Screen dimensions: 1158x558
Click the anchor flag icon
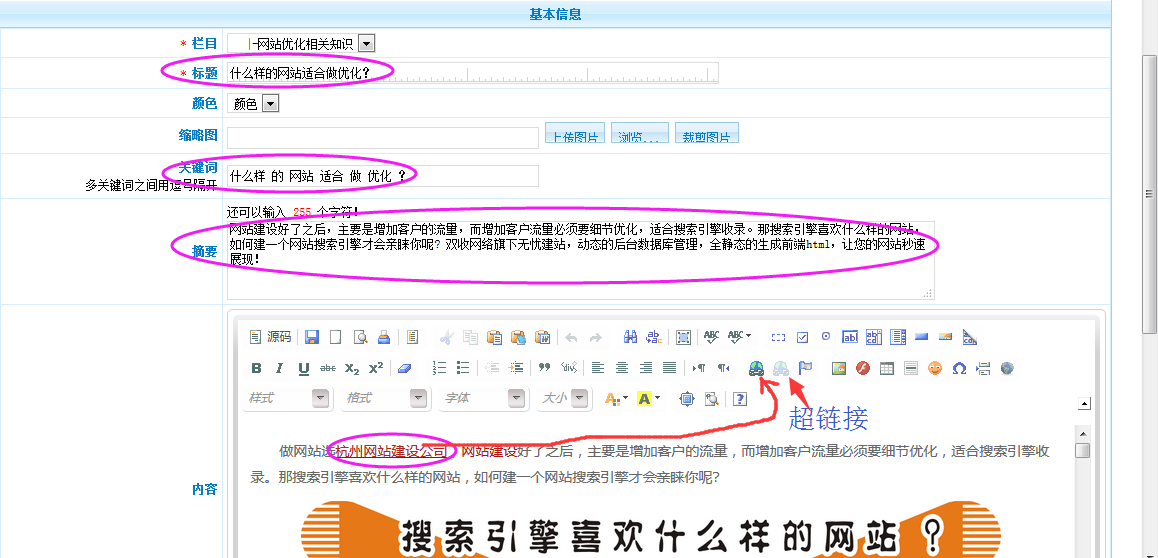[805, 368]
